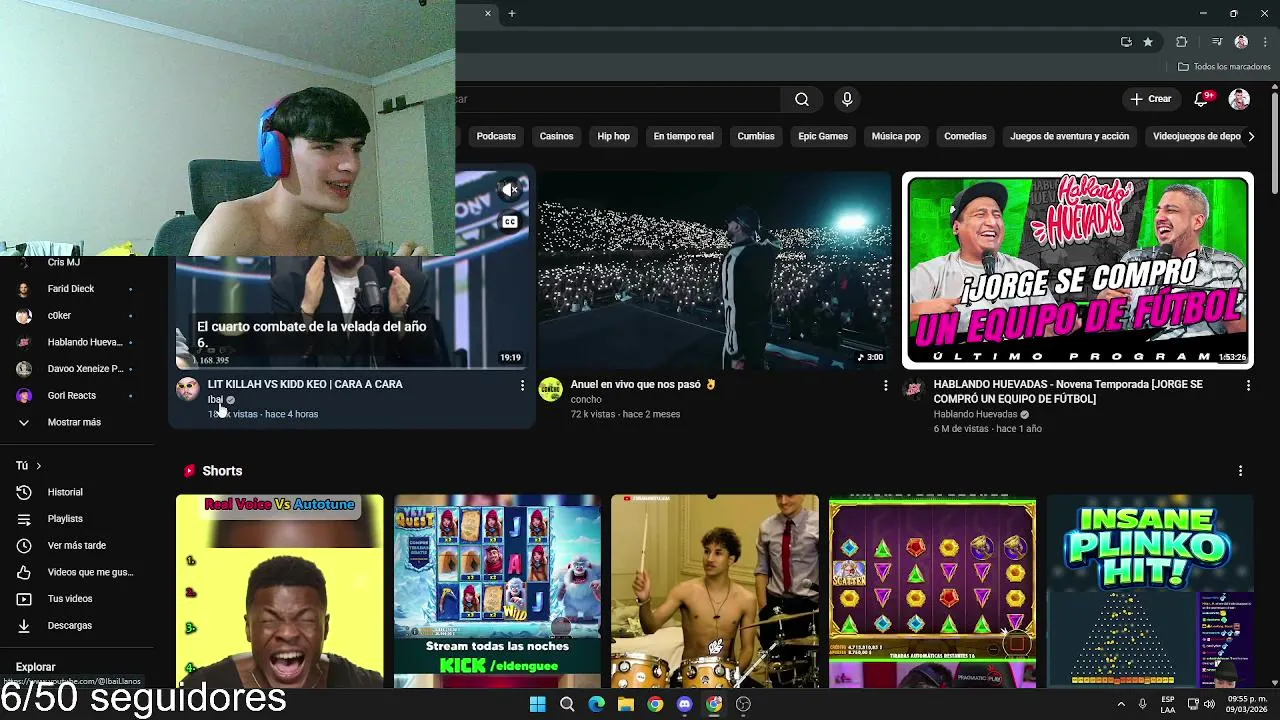Open a new browser tab
The height and width of the screenshot is (720, 1280).
(x=511, y=13)
